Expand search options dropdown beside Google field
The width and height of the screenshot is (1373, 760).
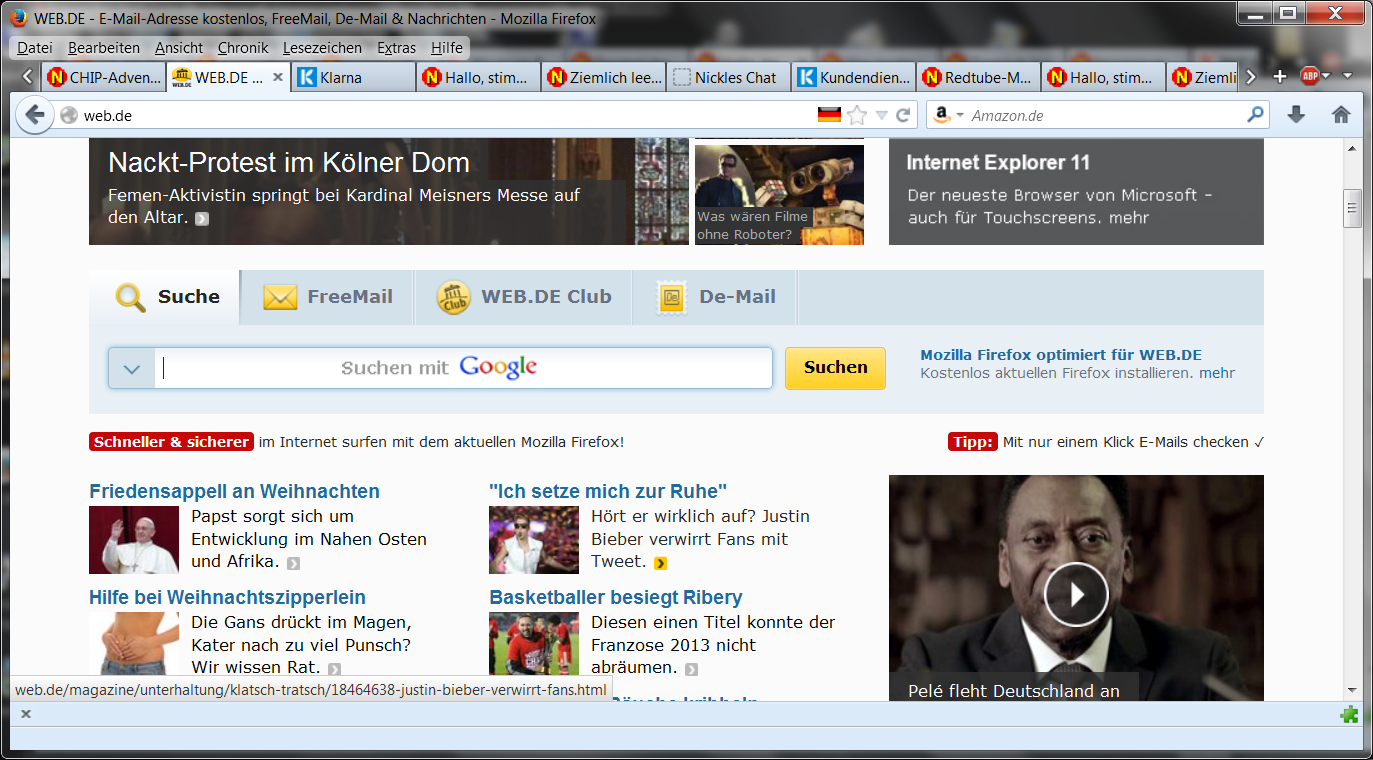coord(132,368)
